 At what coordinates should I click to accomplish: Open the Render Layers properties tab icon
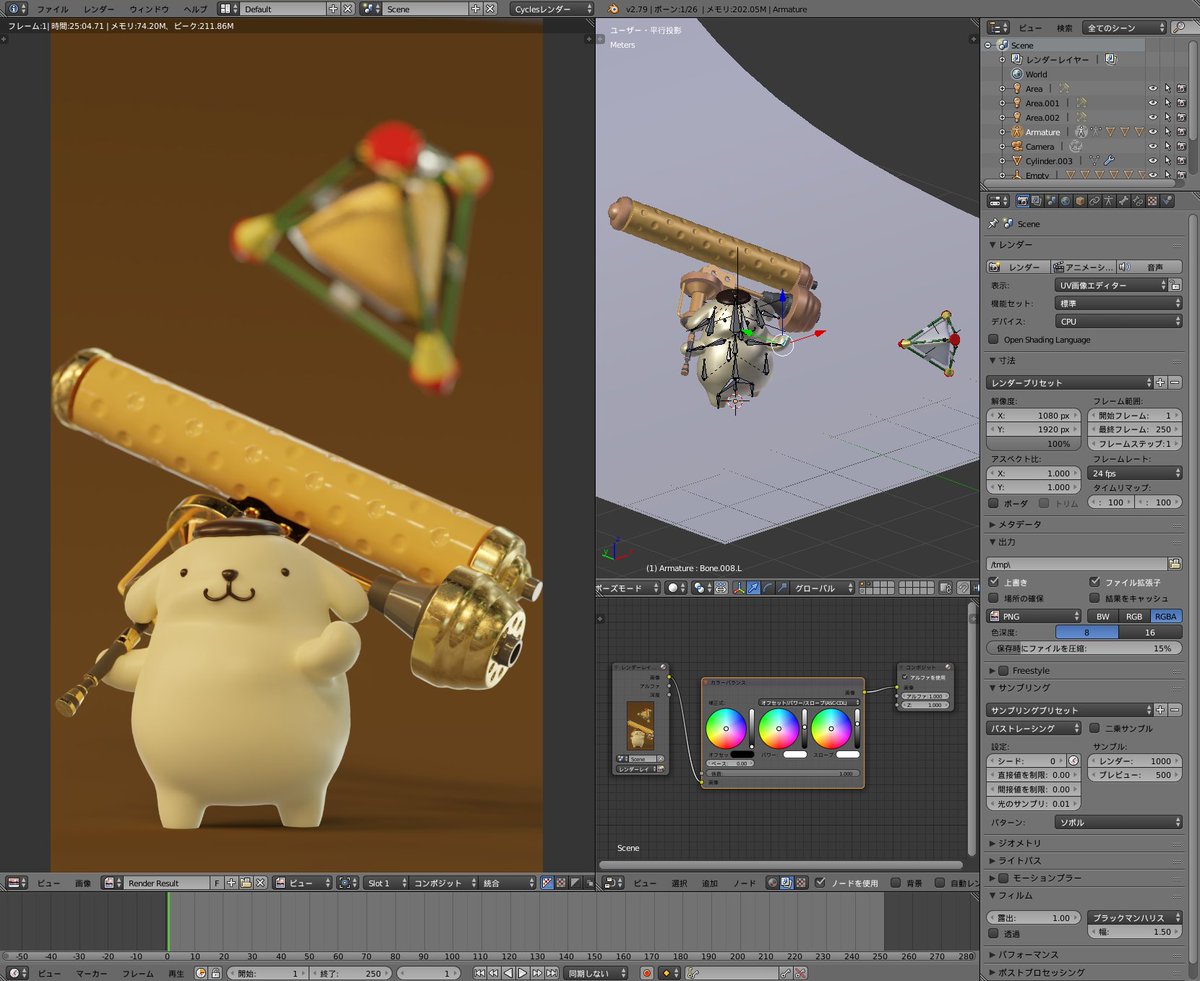[1037, 201]
